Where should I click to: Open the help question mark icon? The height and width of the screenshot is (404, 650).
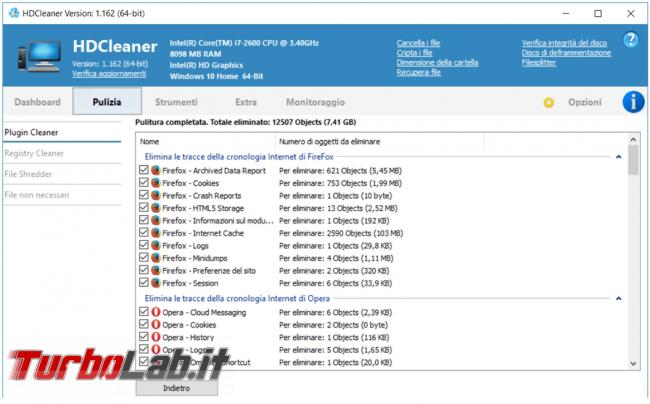tap(631, 40)
